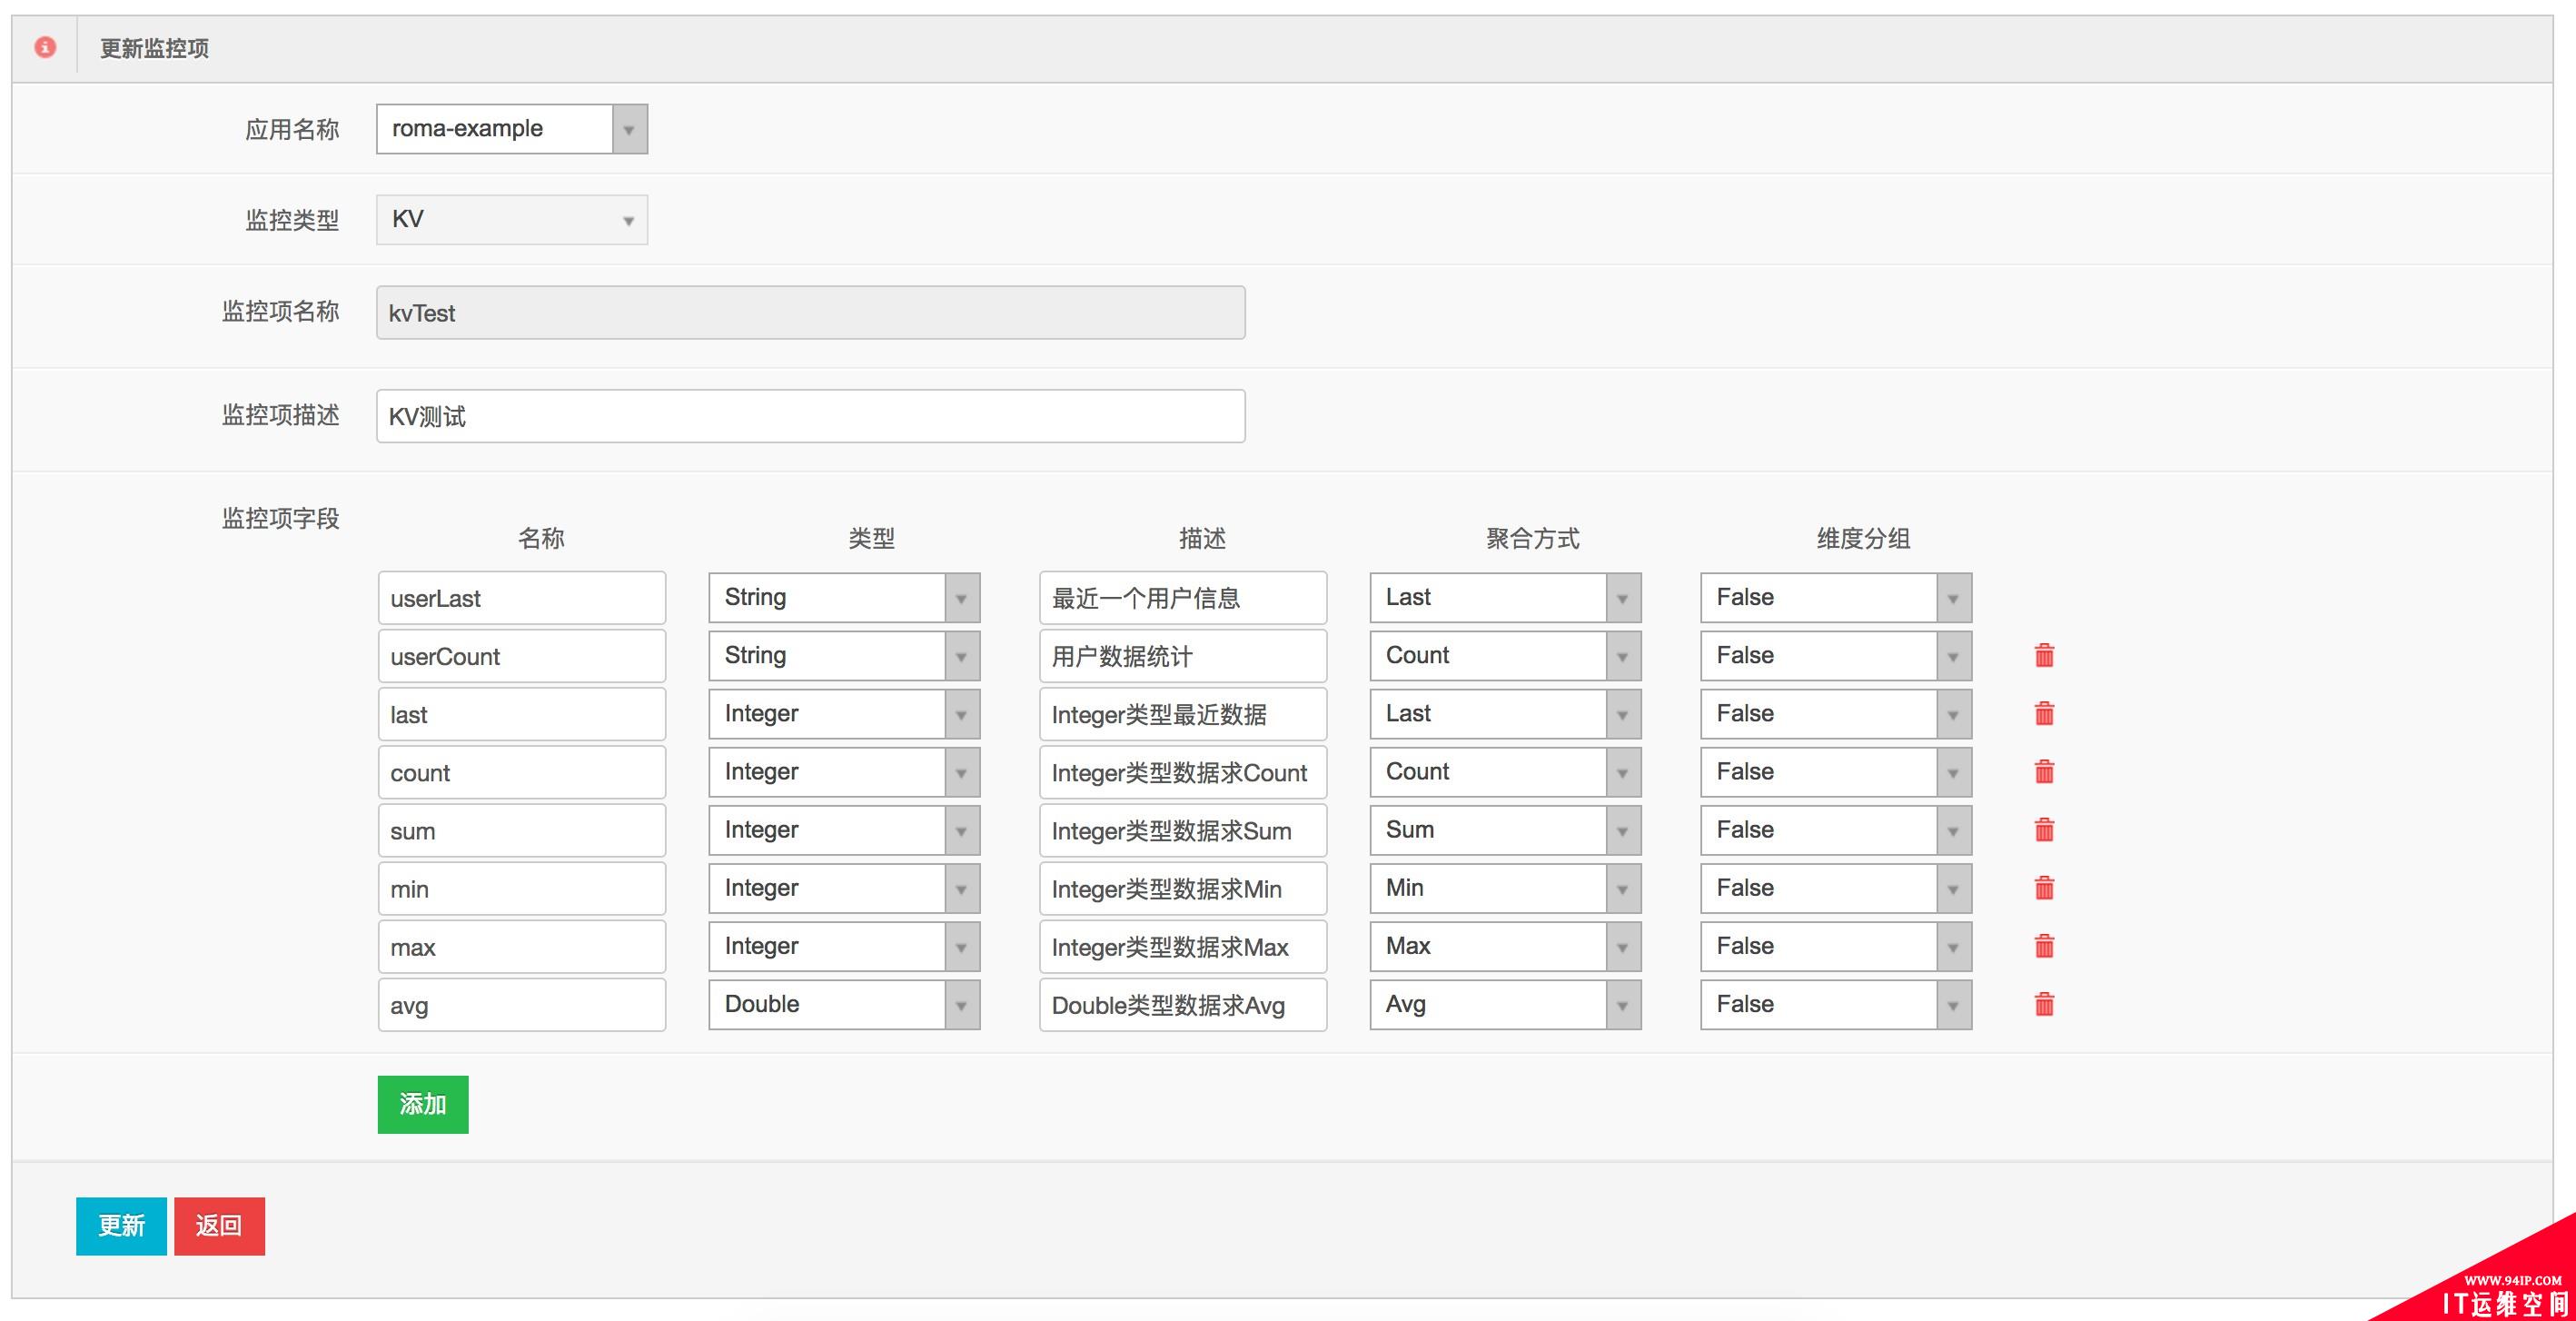Delete the avg field row

click(2044, 1003)
